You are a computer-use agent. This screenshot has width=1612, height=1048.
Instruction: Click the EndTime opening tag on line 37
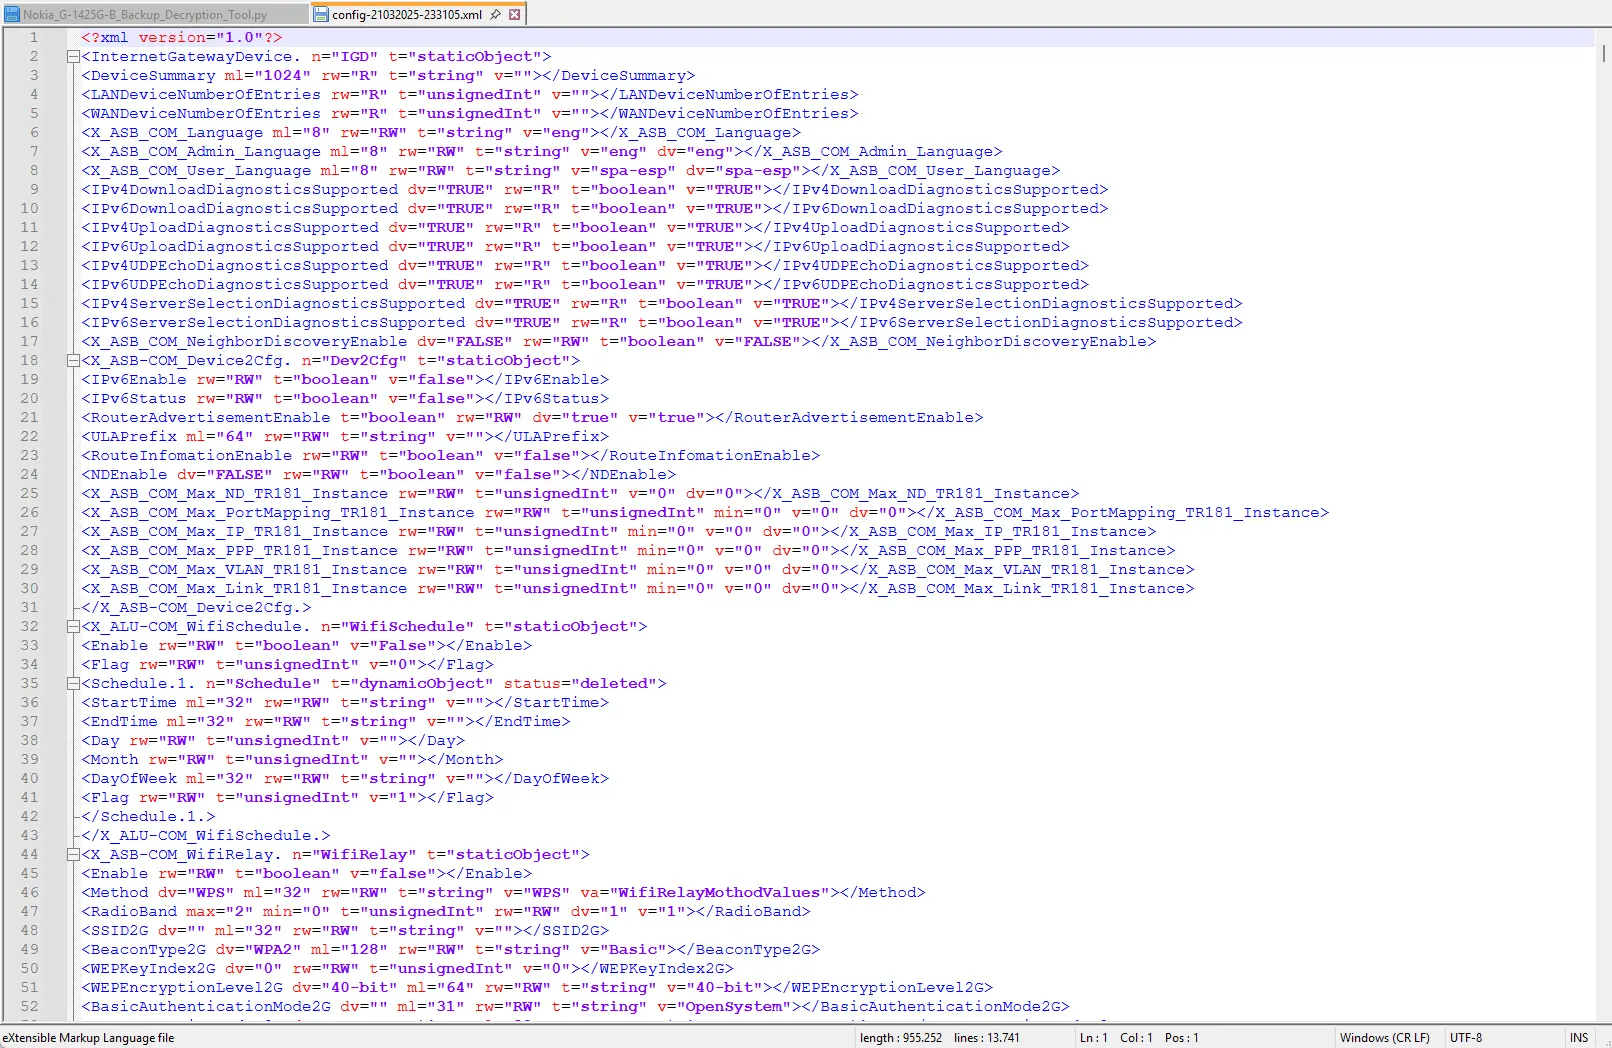(120, 722)
